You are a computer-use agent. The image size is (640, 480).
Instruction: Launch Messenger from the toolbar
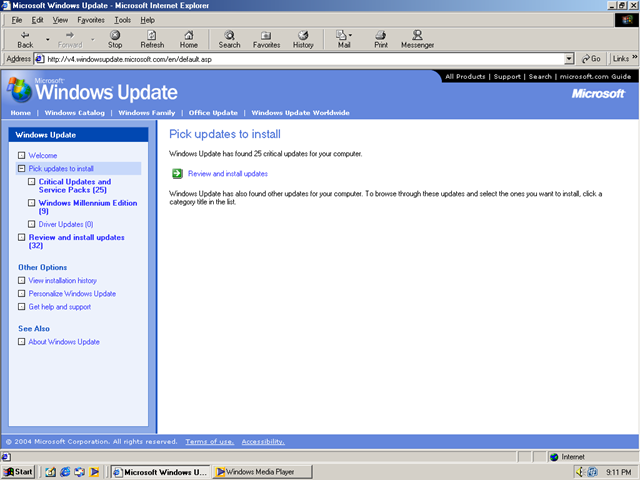pyautogui.click(x=417, y=40)
